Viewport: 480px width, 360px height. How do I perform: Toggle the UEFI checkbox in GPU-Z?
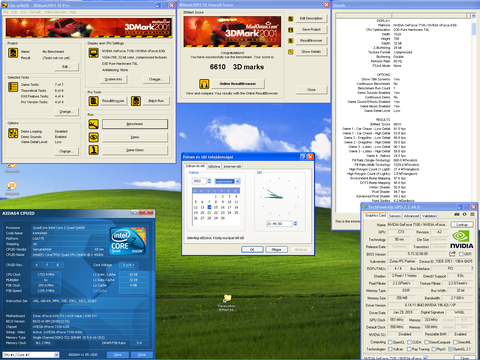461,254
